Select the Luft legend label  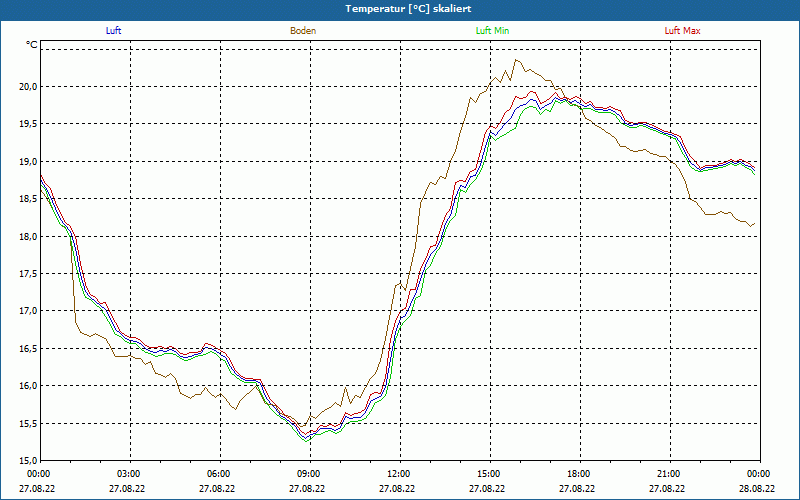click(114, 31)
